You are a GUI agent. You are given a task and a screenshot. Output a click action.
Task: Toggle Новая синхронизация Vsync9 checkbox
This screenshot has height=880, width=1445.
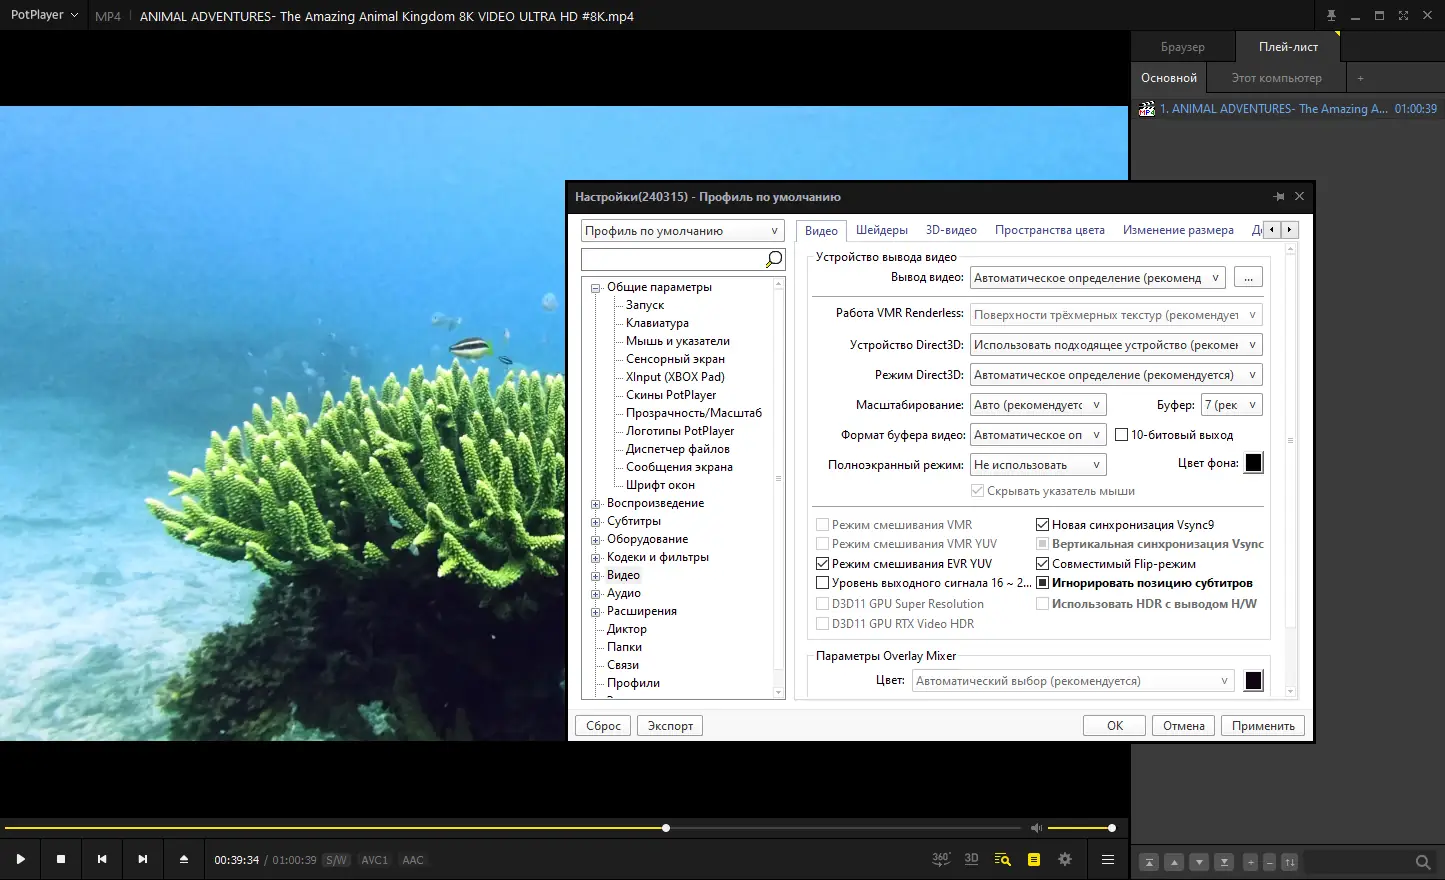point(1042,525)
